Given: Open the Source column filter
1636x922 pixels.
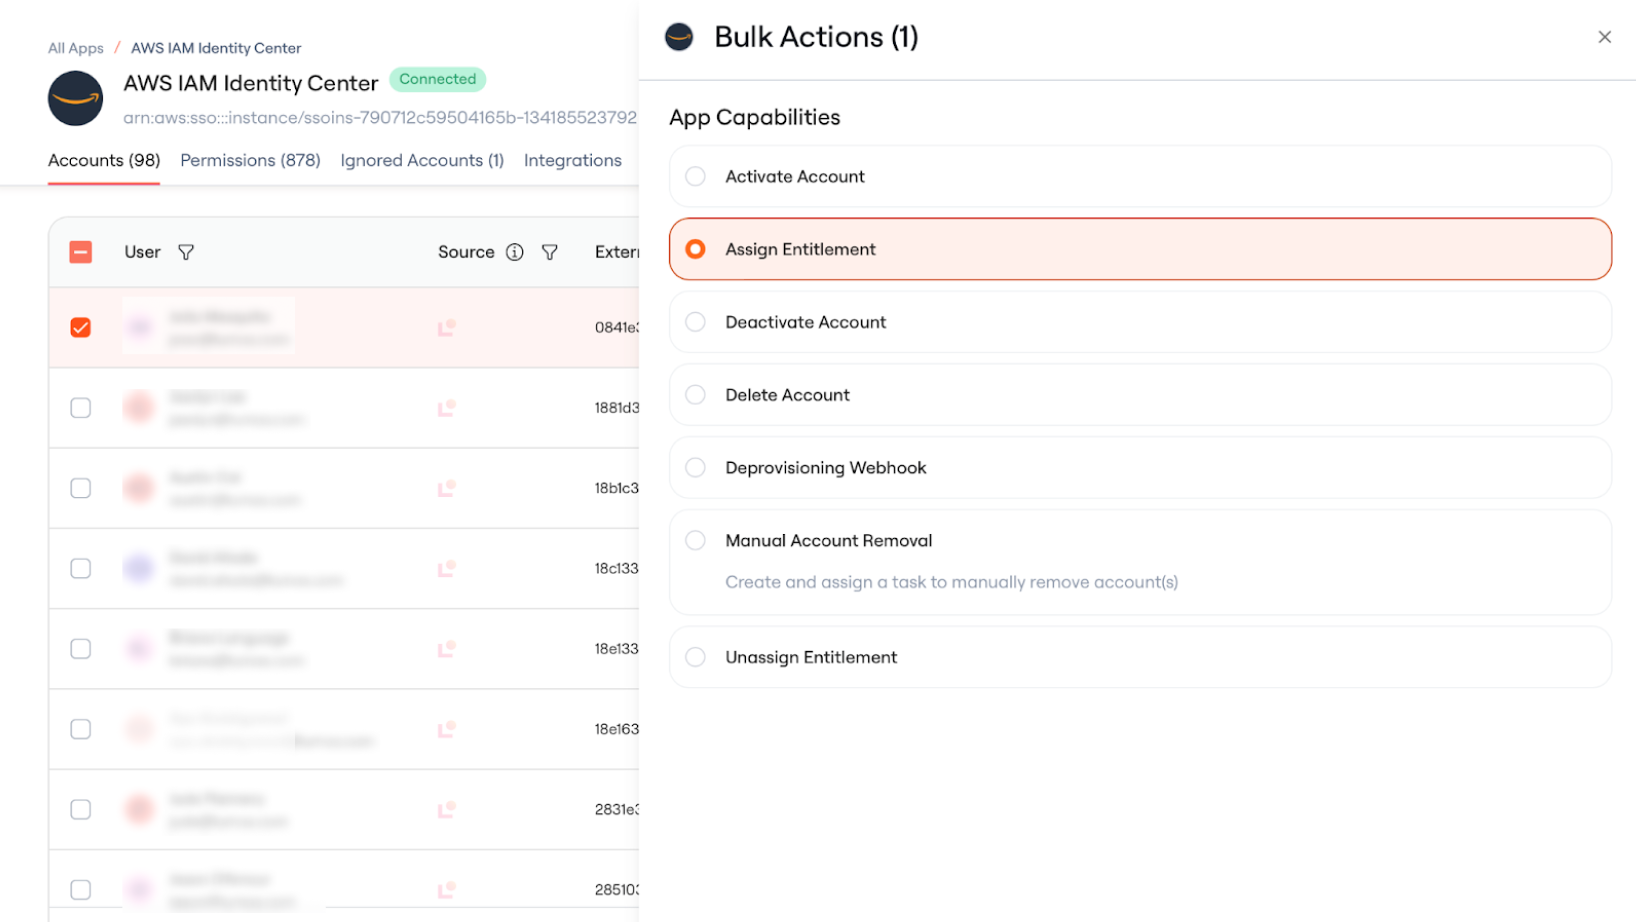Looking at the screenshot, I should coord(550,252).
